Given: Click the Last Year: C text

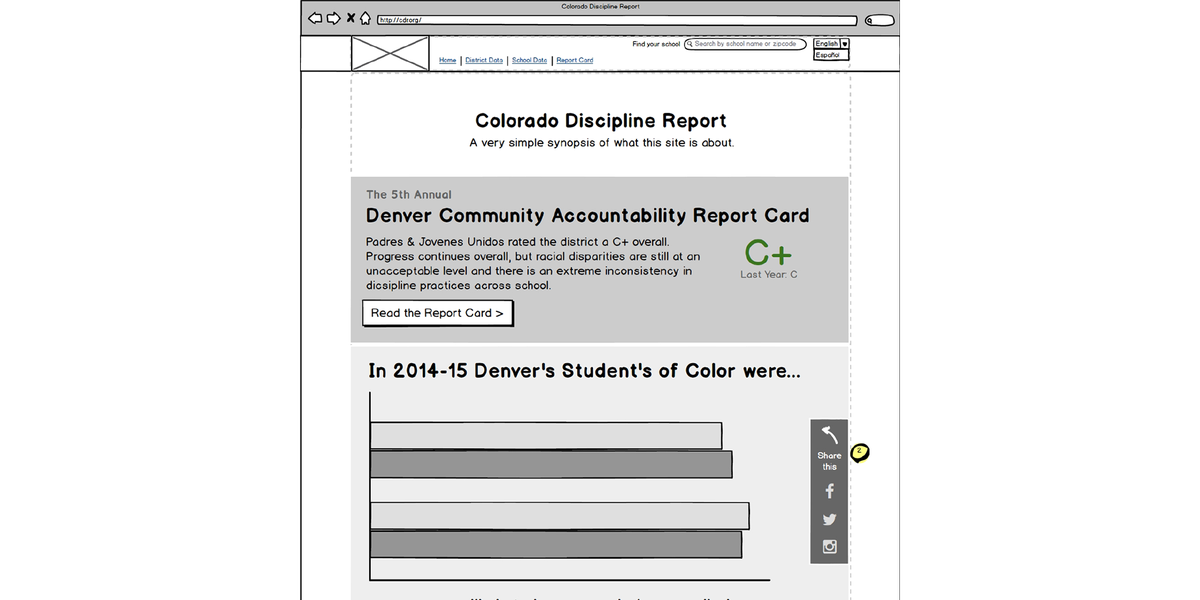Looking at the screenshot, I should click(769, 275).
